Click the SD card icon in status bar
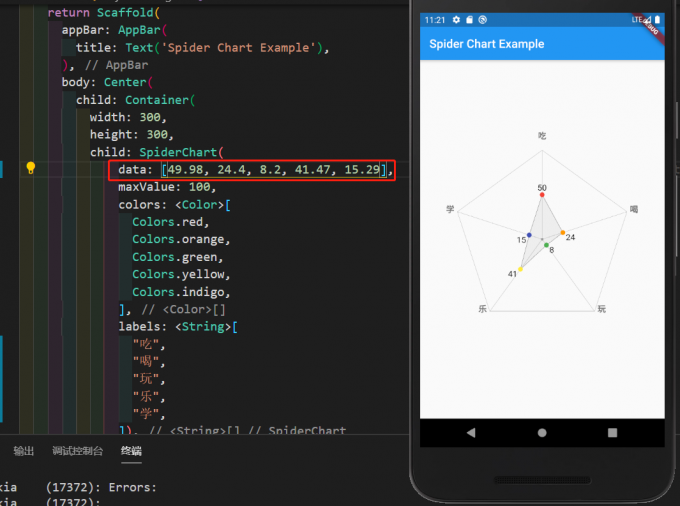 pos(469,20)
